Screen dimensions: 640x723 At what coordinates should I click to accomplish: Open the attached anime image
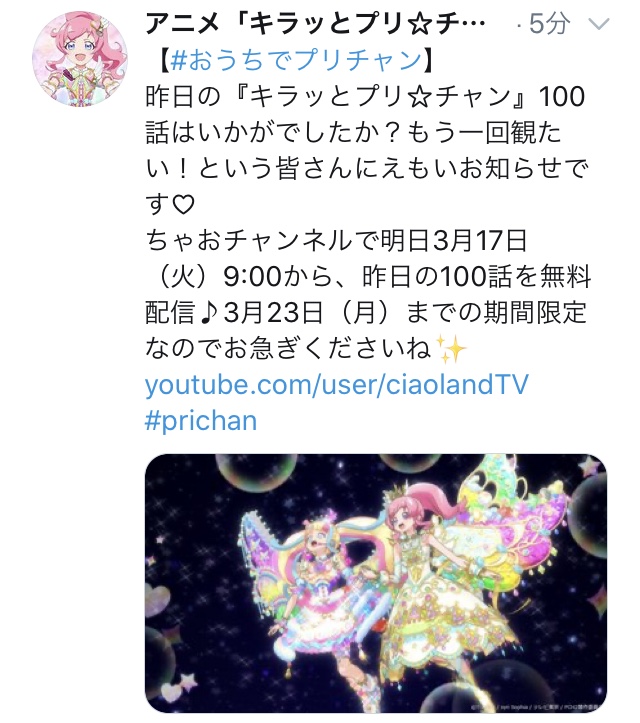(x=376, y=583)
